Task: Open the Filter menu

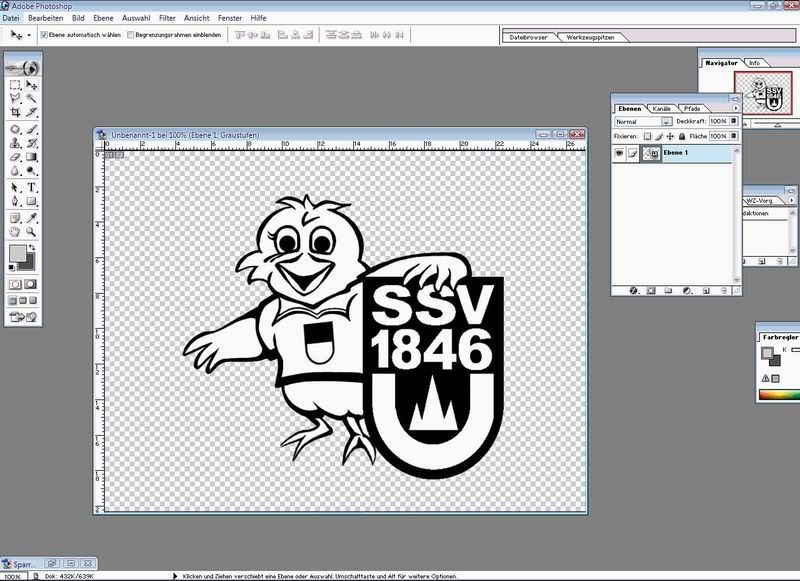Action: 167,18
